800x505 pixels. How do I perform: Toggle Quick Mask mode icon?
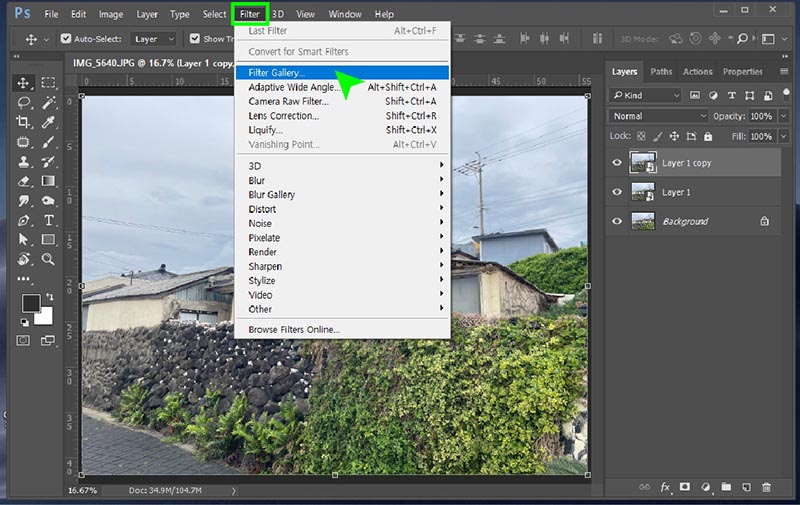(23, 340)
